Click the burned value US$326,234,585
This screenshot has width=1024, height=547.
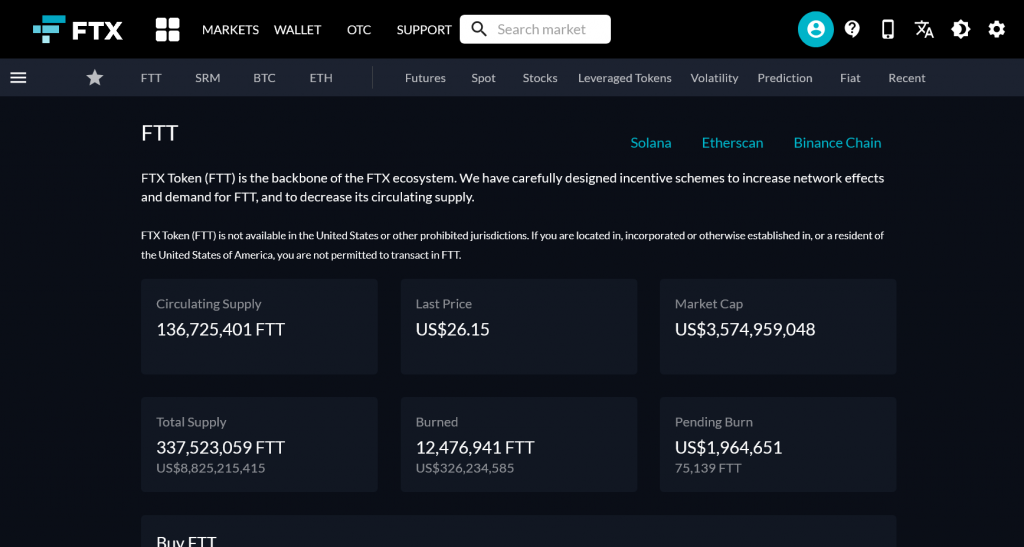pyautogui.click(x=465, y=468)
